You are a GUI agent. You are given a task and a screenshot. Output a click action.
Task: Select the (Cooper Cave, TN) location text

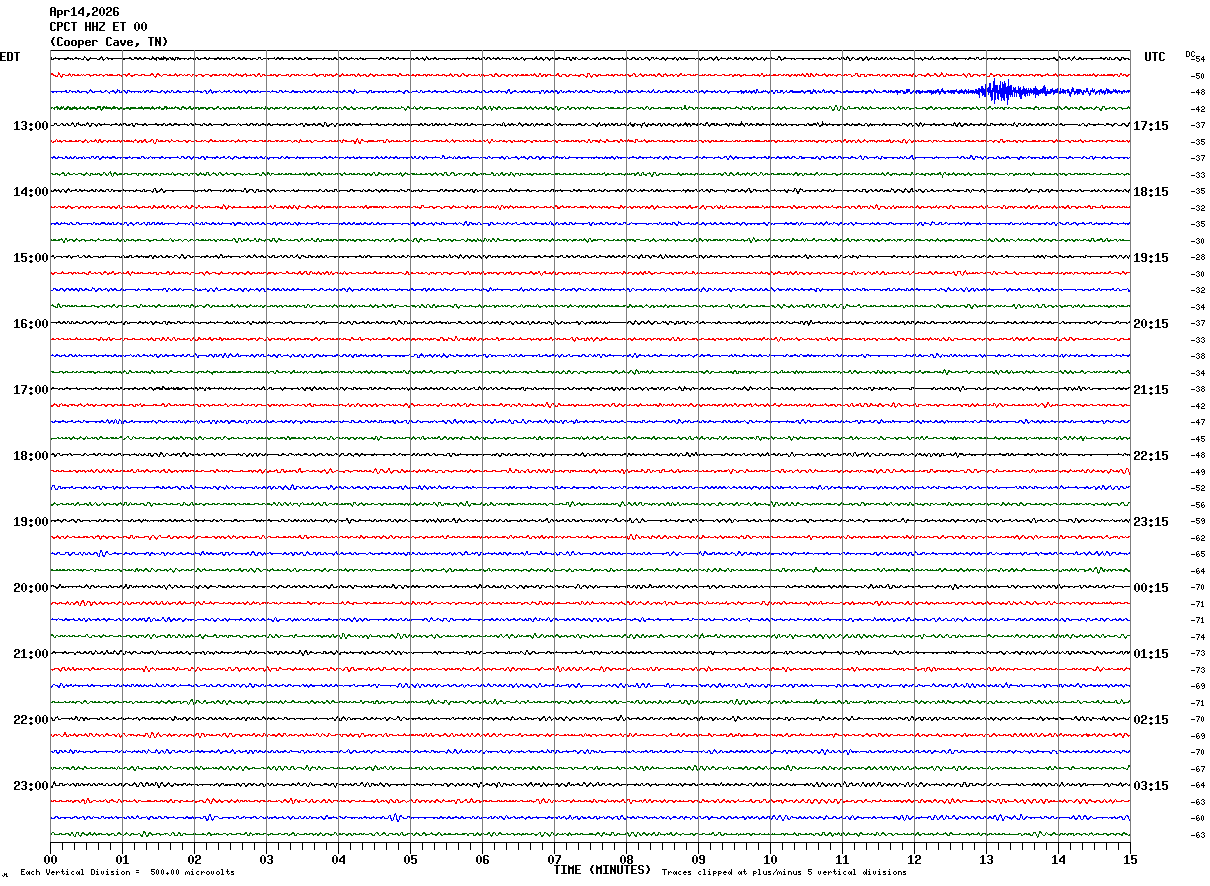109,42
